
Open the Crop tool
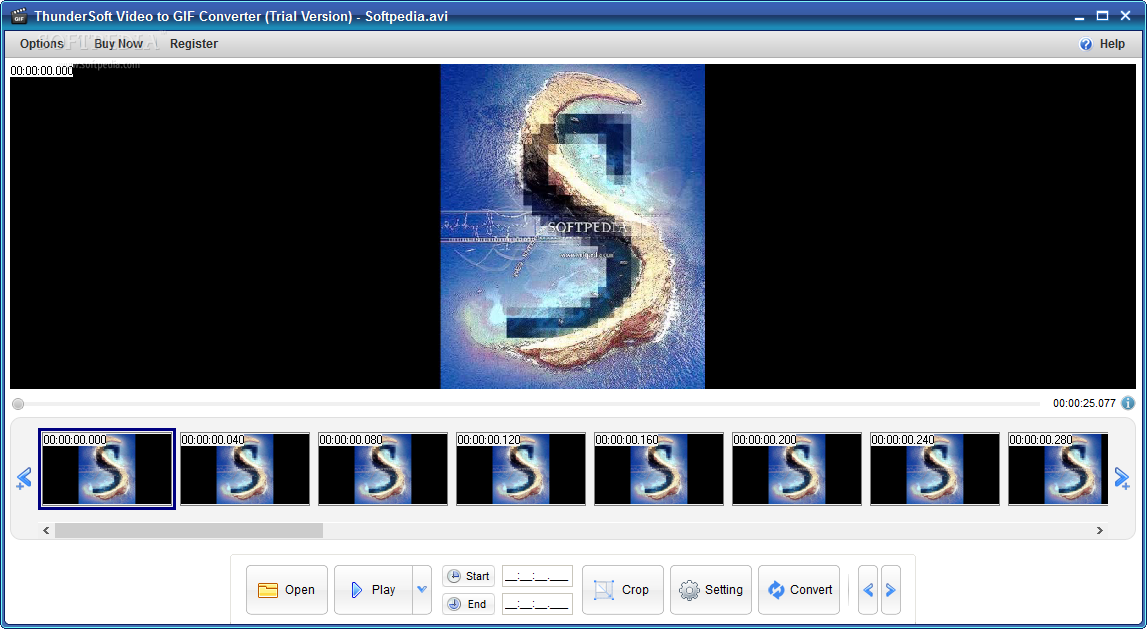pos(622,590)
